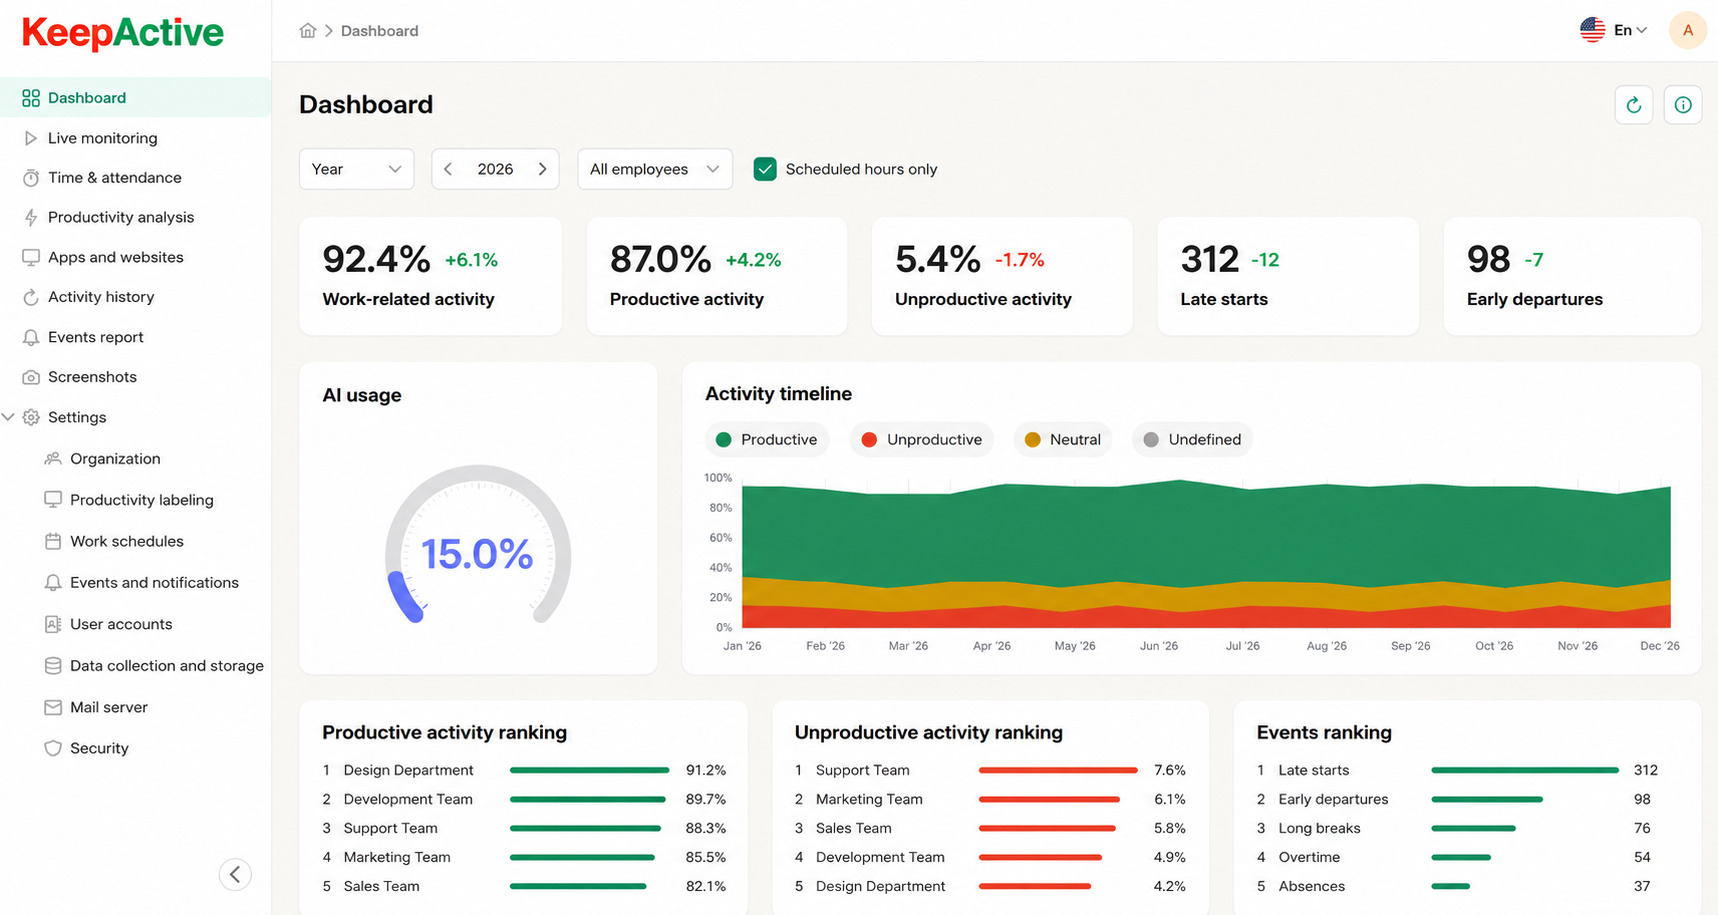
Task: Click Overtime row in Events ranking
Action: pyautogui.click(x=1457, y=857)
